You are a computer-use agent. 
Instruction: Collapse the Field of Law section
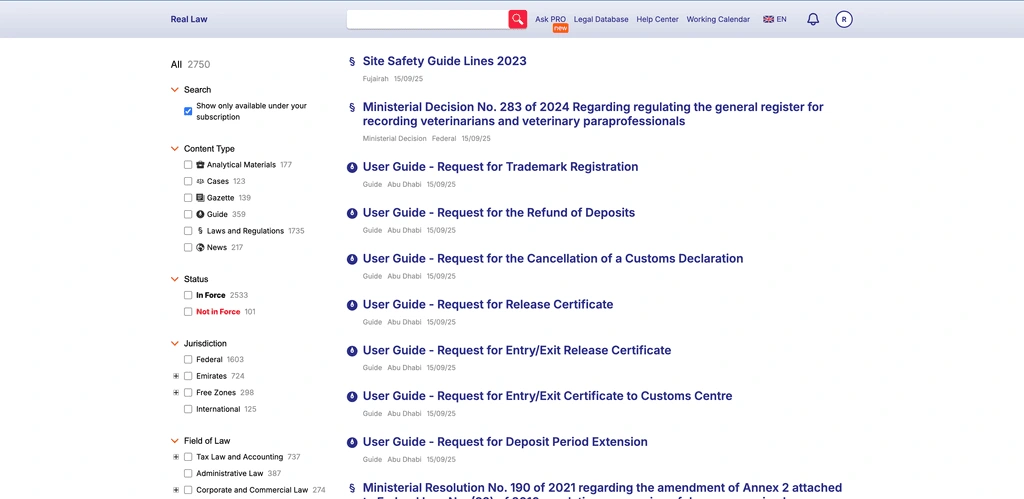(x=174, y=441)
